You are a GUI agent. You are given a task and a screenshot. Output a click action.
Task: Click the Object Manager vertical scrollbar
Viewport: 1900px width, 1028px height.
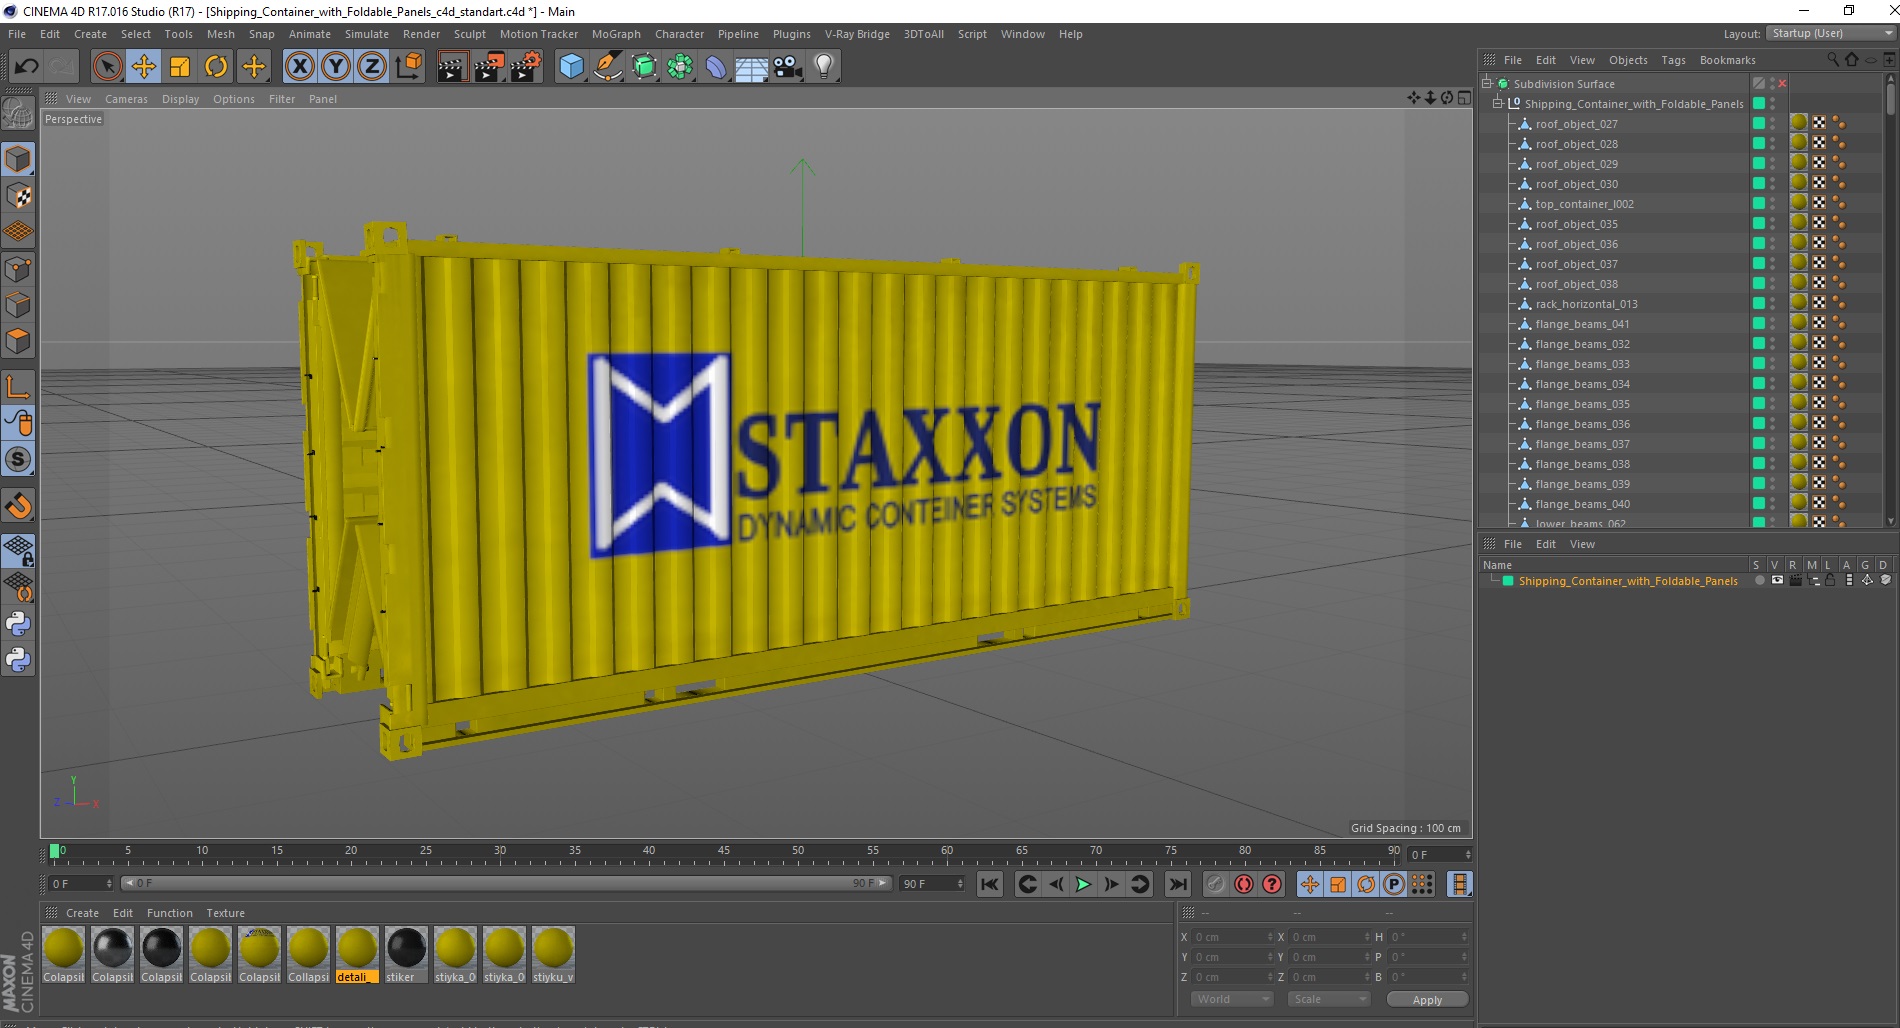(x=1890, y=99)
